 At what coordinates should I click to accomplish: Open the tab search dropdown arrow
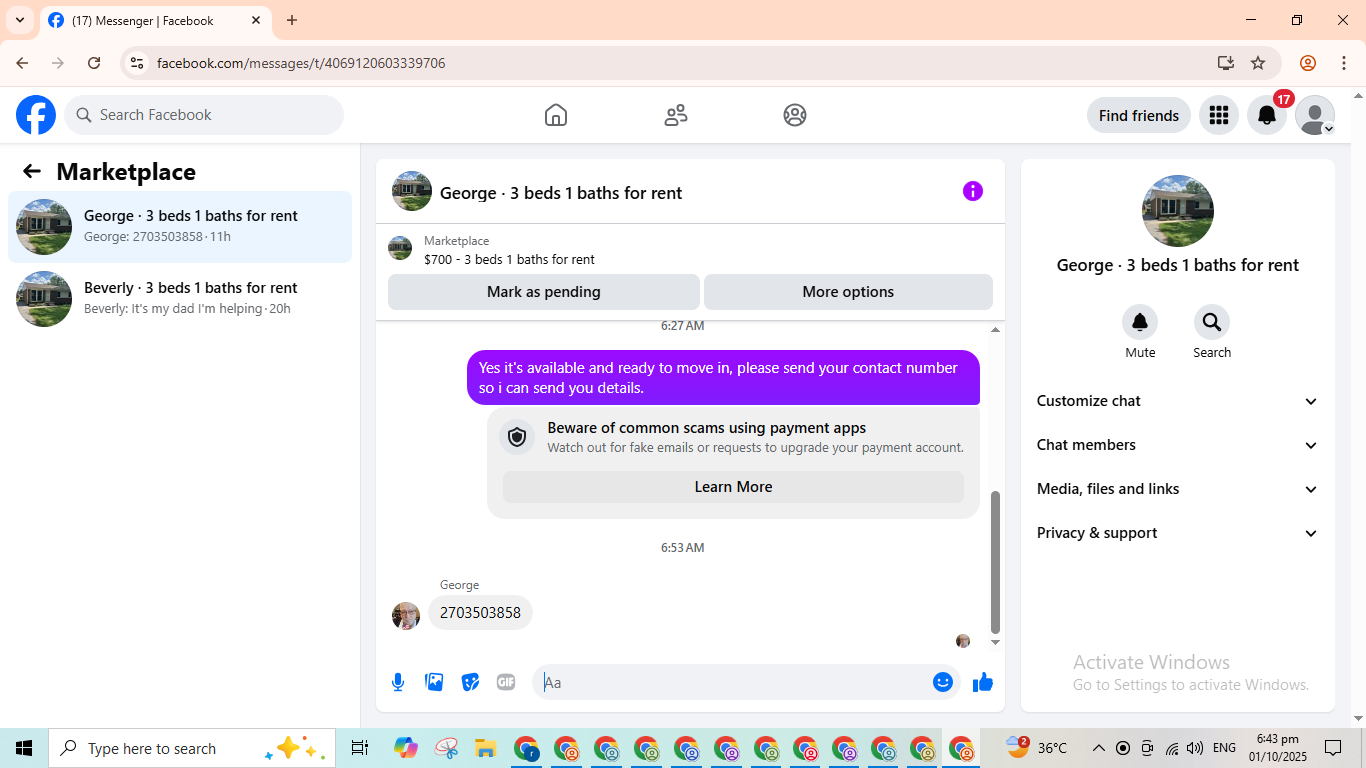coord(20,20)
